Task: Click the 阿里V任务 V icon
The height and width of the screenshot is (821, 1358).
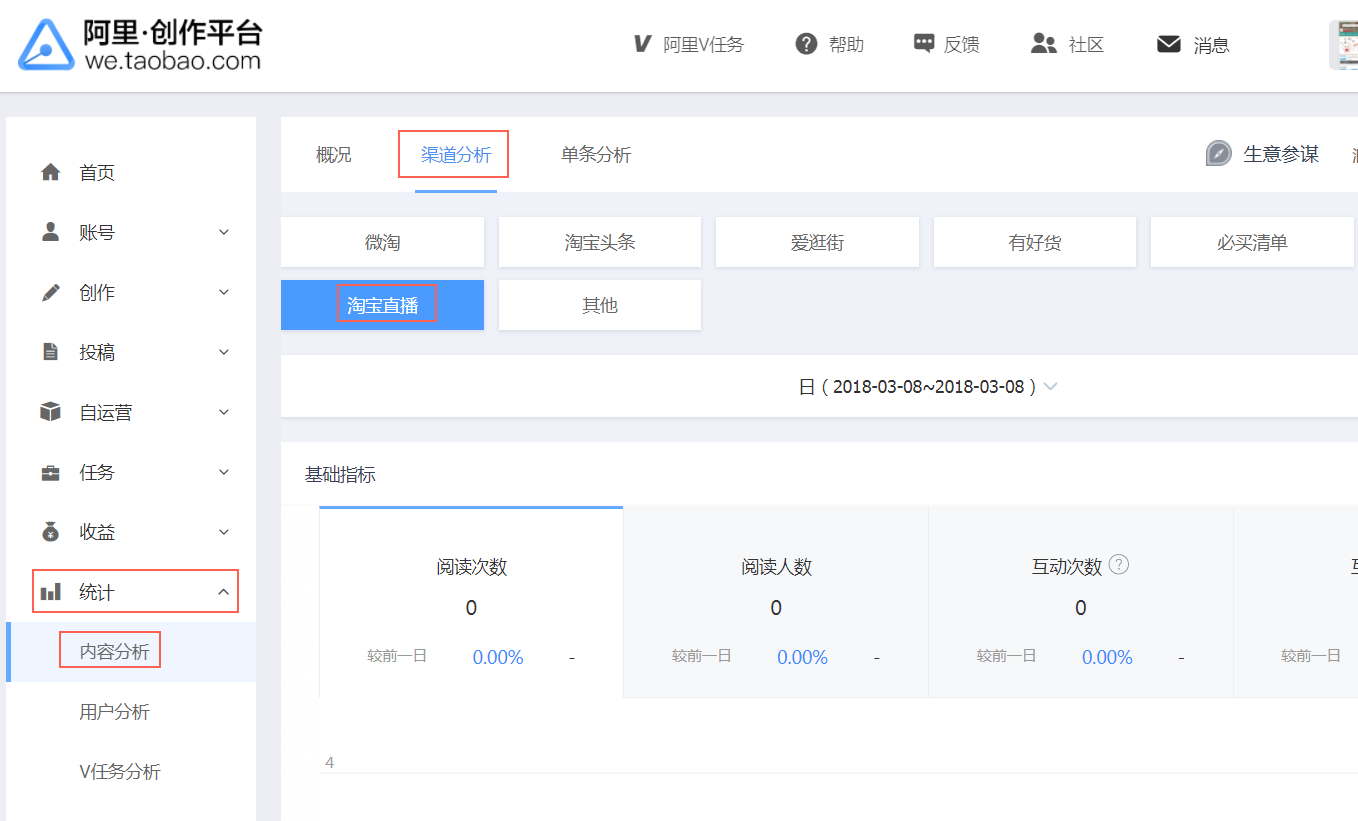Action: coord(642,44)
